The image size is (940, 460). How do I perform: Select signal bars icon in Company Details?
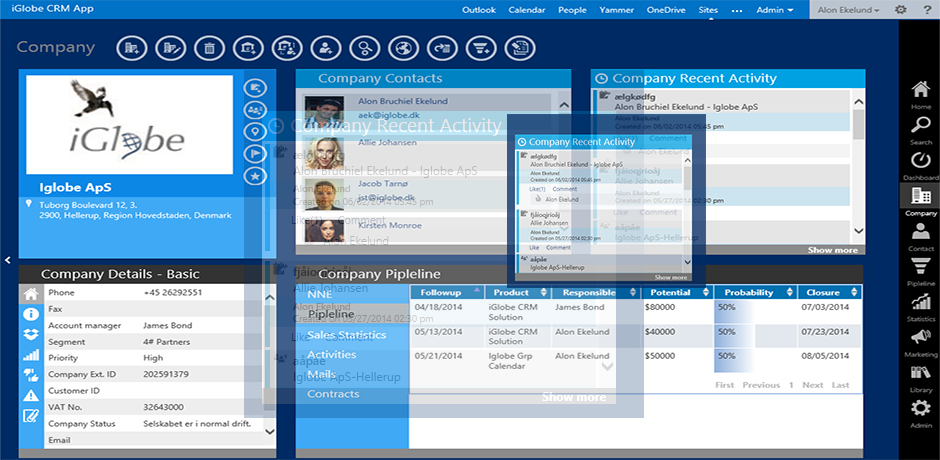(31, 354)
